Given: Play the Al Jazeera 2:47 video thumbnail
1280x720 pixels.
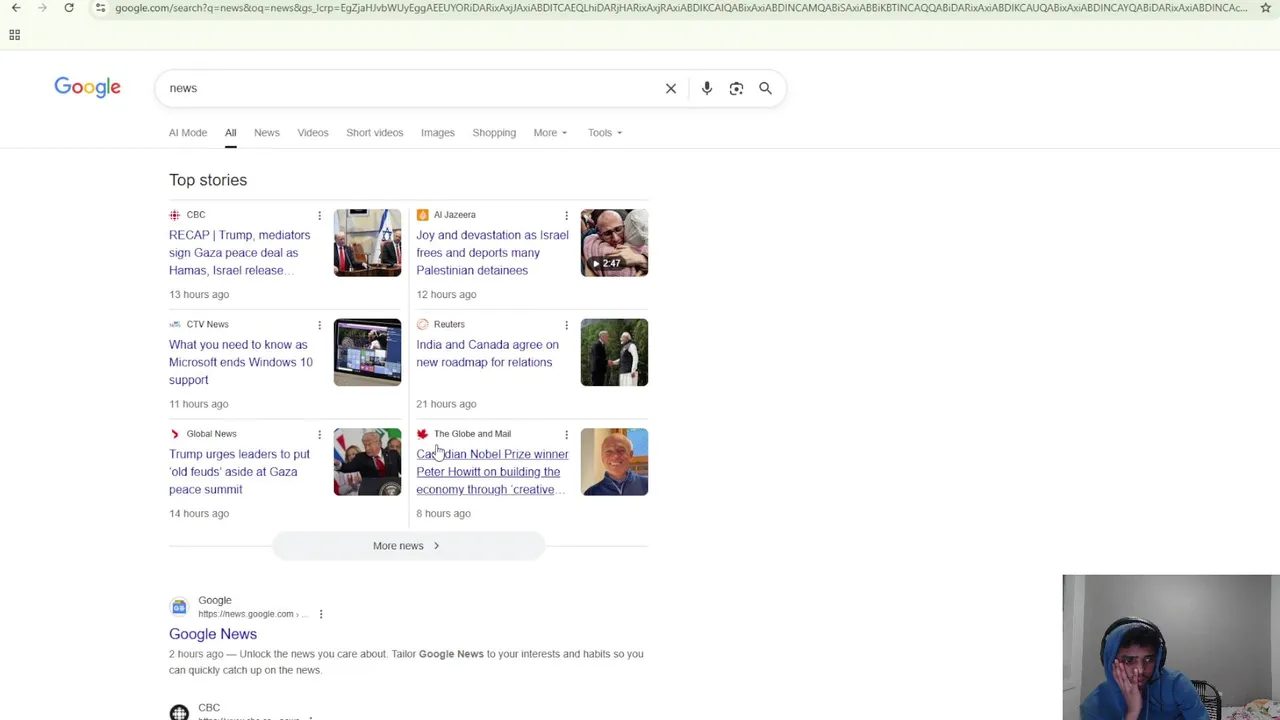Looking at the screenshot, I should point(614,243).
